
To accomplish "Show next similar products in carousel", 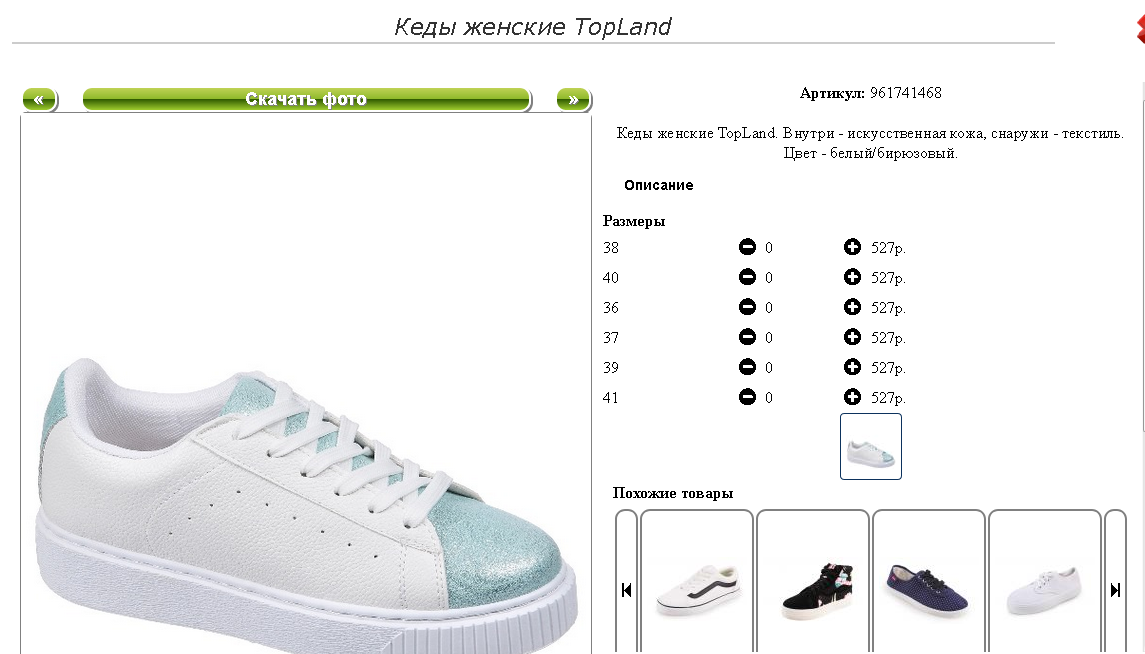I will (1115, 590).
